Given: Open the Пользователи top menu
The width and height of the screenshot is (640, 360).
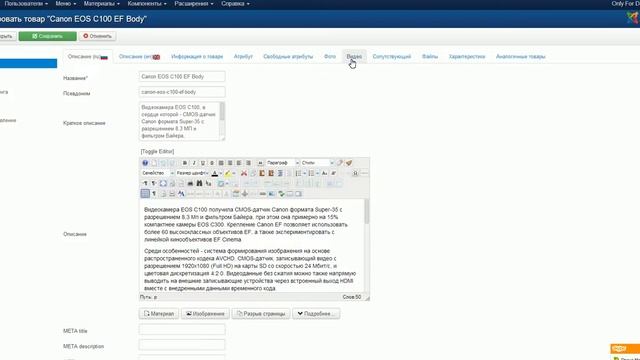Looking at the screenshot, I should pos(26,4).
